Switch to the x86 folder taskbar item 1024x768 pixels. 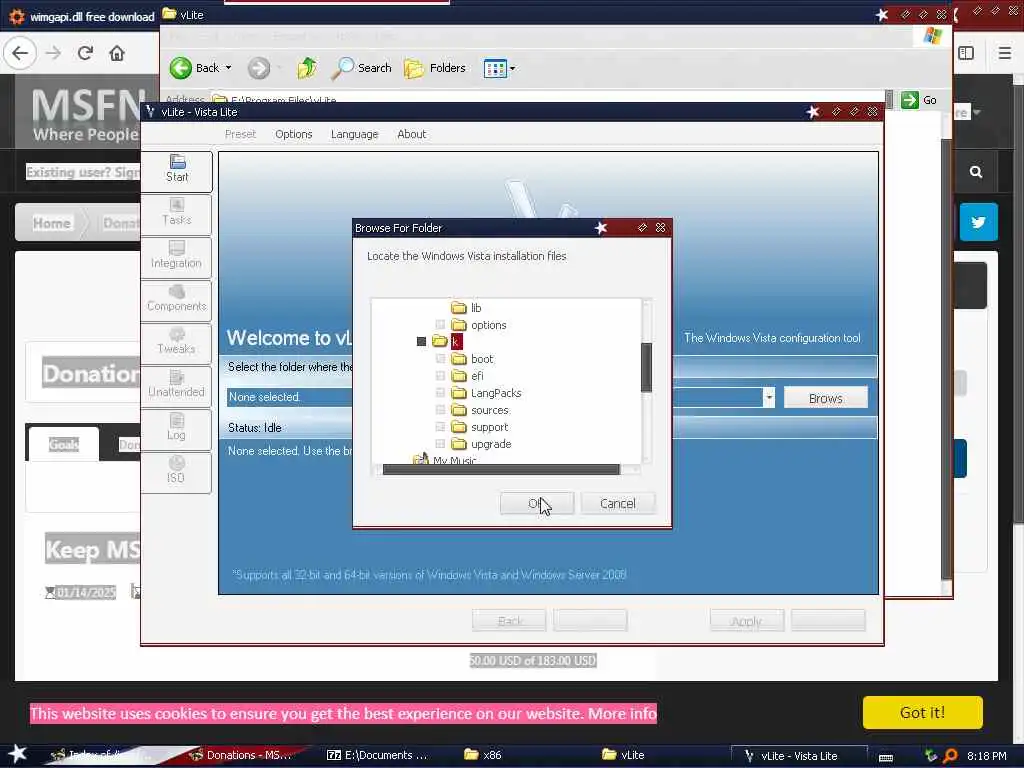[483, 755]
